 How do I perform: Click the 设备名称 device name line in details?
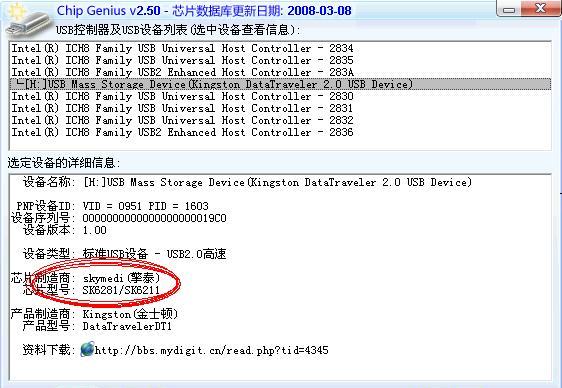point(247,182)
